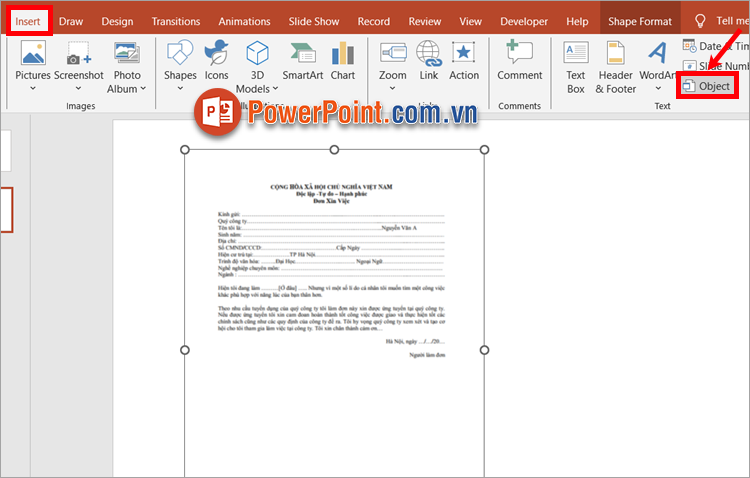Viewport: 750px width, 478px height.
Task: Open the Photo Album icon
Action: click(127, 53)
